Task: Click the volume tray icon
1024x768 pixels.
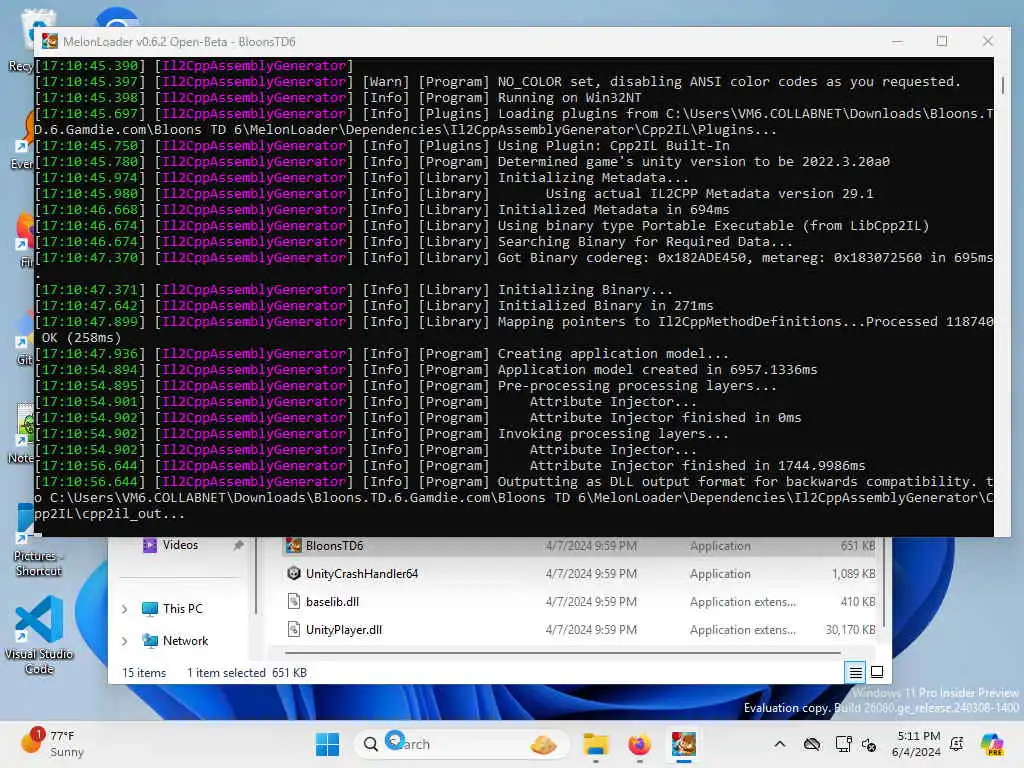Action: click(869, 744)
